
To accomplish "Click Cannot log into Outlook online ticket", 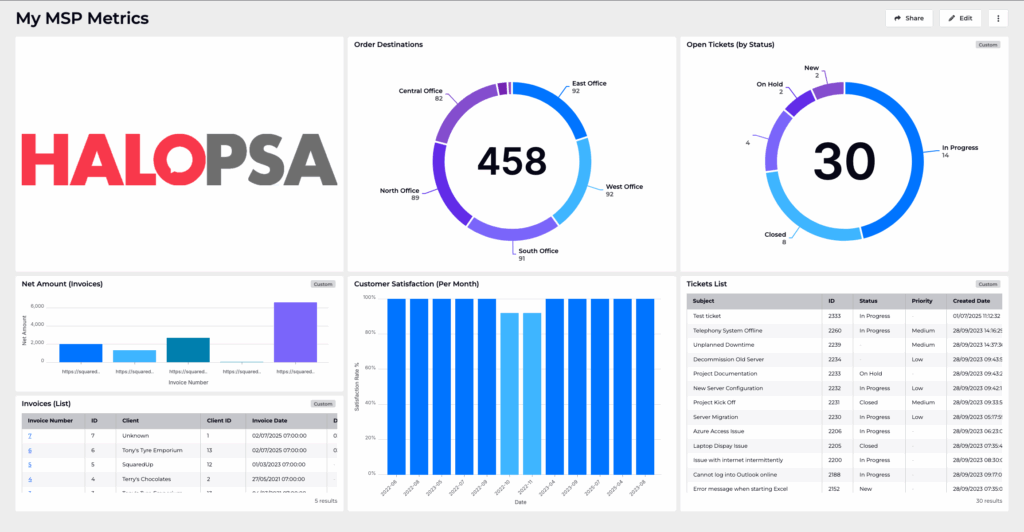I will tap(735, 475).
